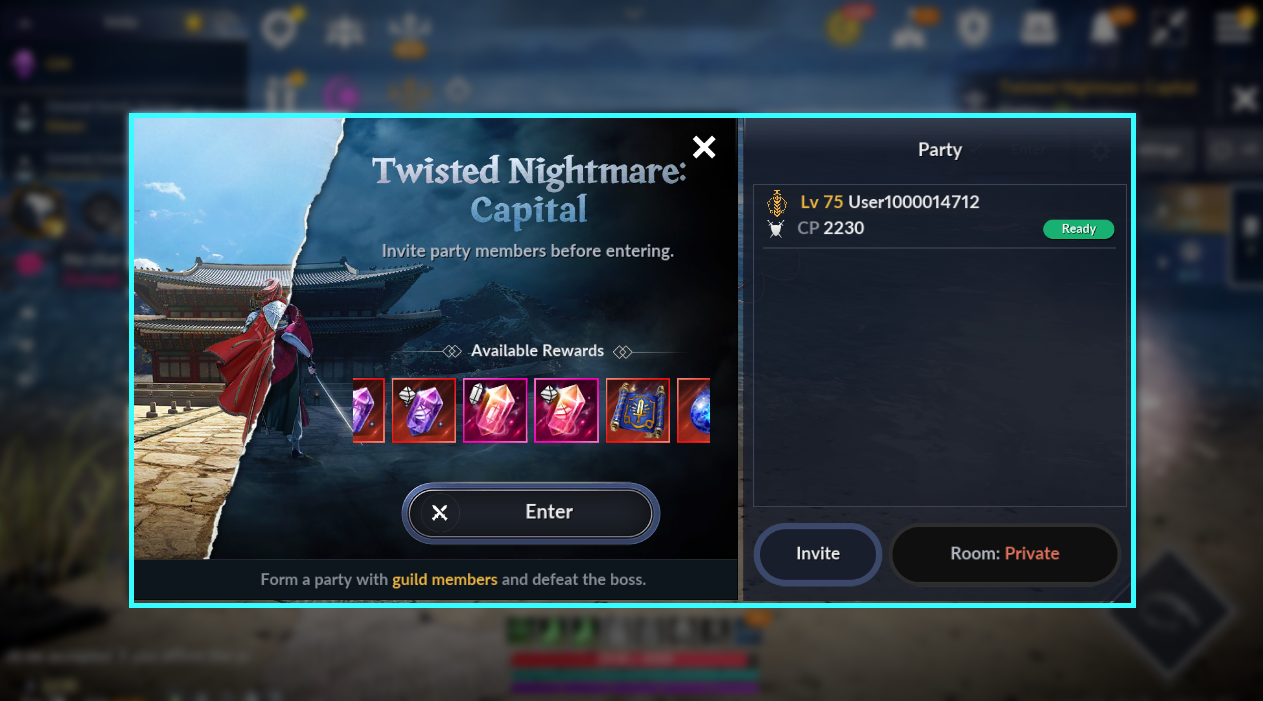Click the combat power icon beside CP 2230

(776, 229)
